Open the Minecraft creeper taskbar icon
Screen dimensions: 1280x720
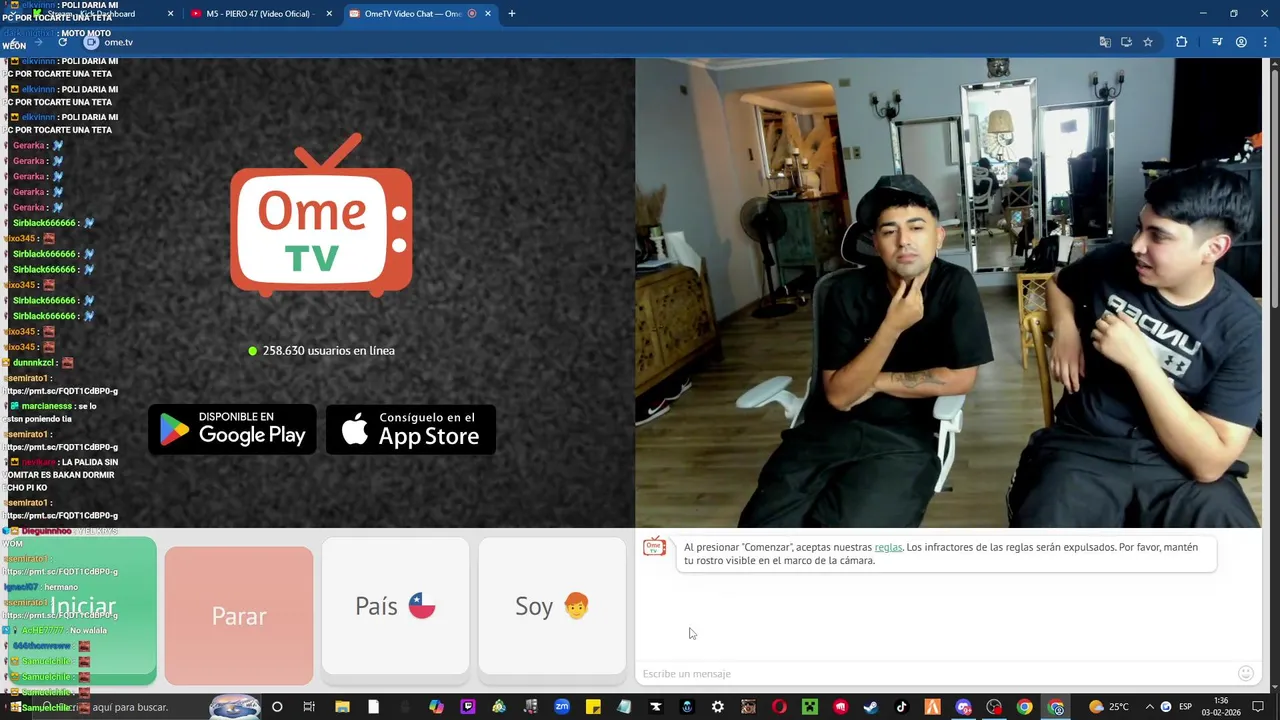tap(810, 707)
